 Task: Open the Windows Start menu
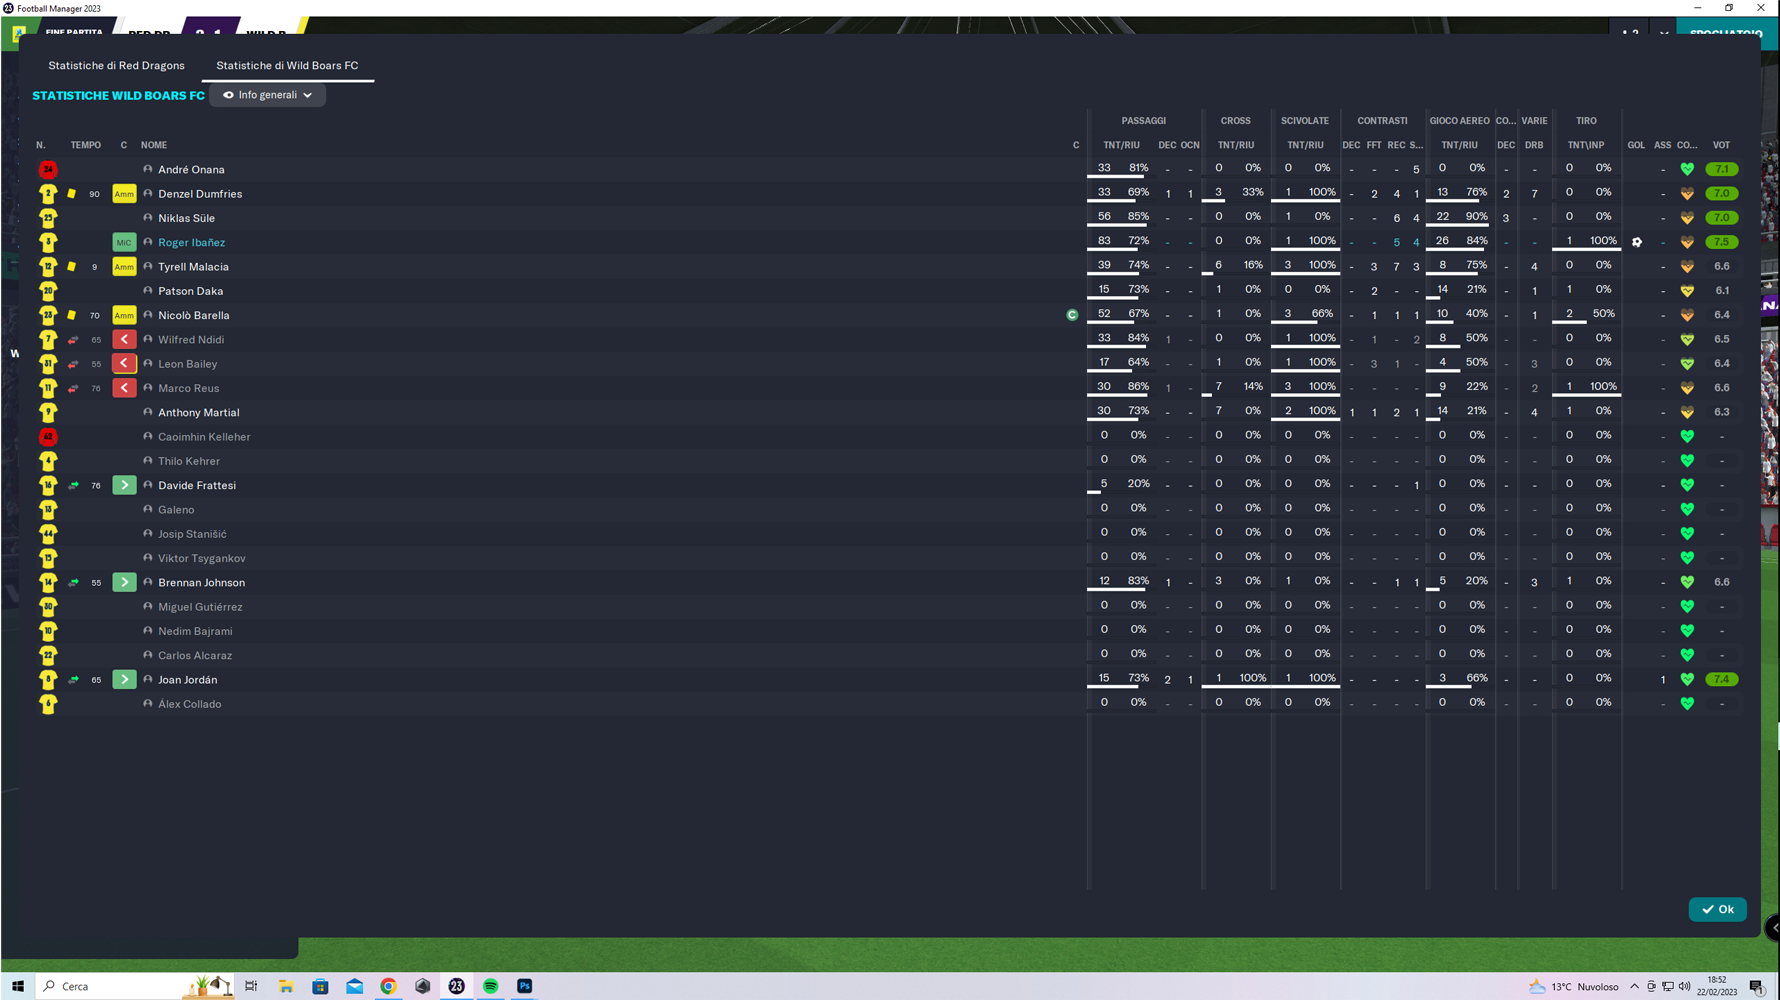click(x=18, y=986)
